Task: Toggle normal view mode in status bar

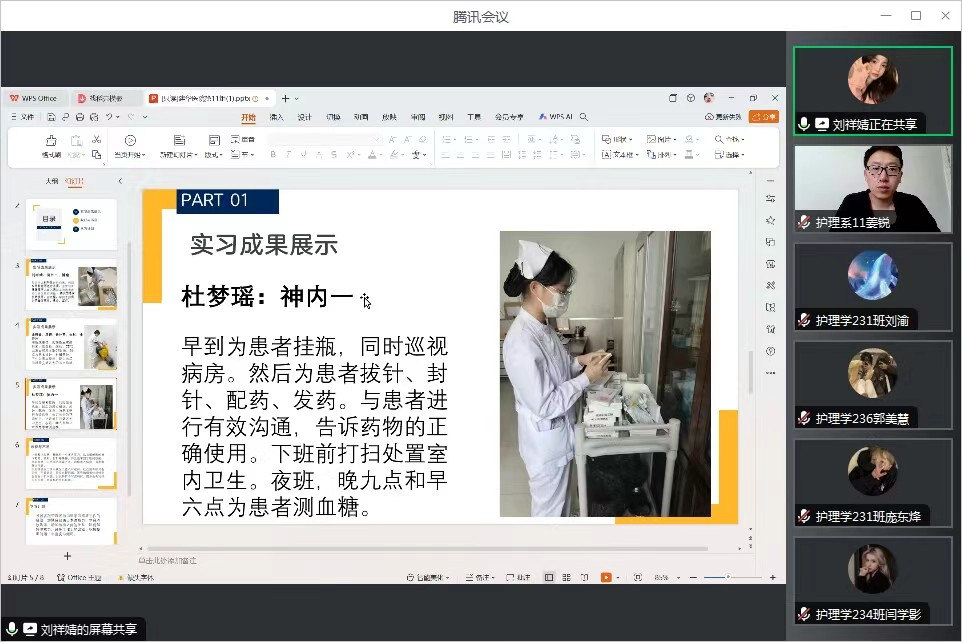Action: 549,578
